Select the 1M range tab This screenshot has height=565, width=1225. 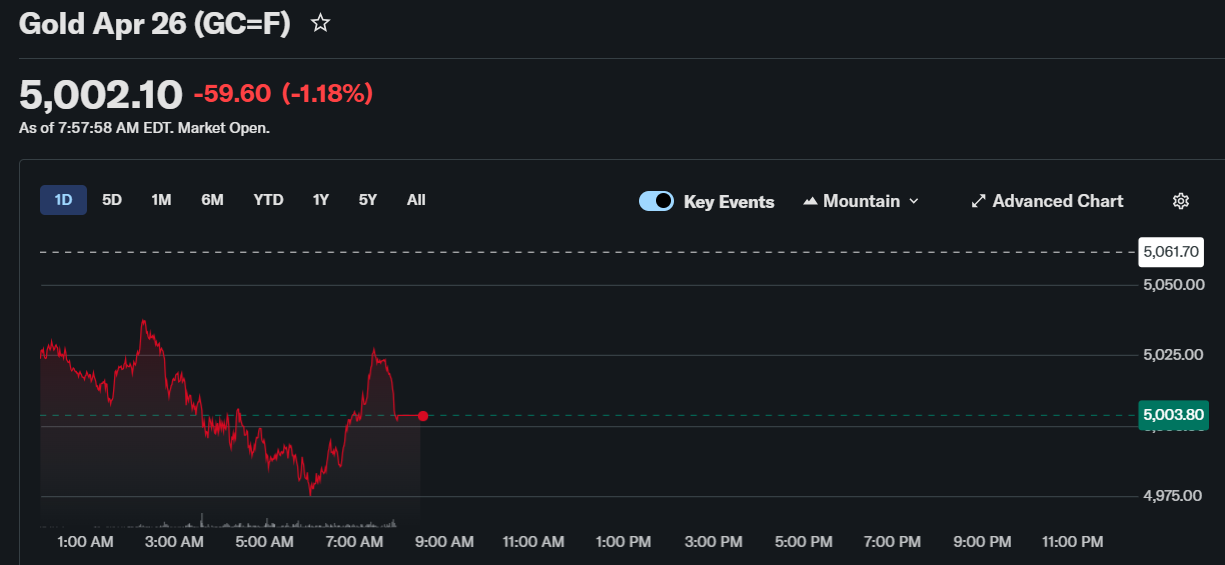coord(161,200)
